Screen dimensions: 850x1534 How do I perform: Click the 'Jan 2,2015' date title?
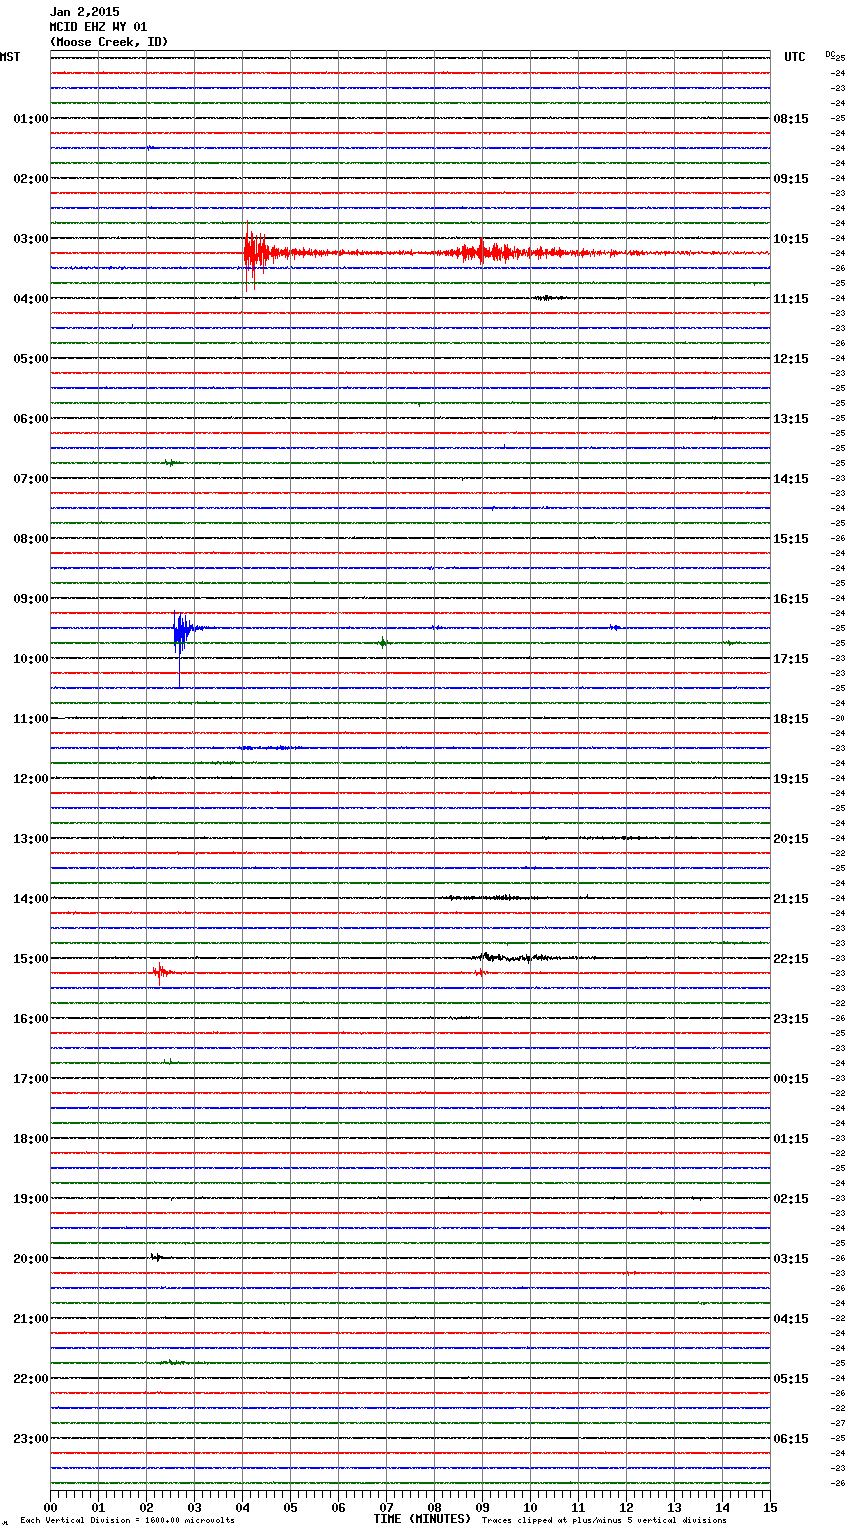[x=84, y=12]
